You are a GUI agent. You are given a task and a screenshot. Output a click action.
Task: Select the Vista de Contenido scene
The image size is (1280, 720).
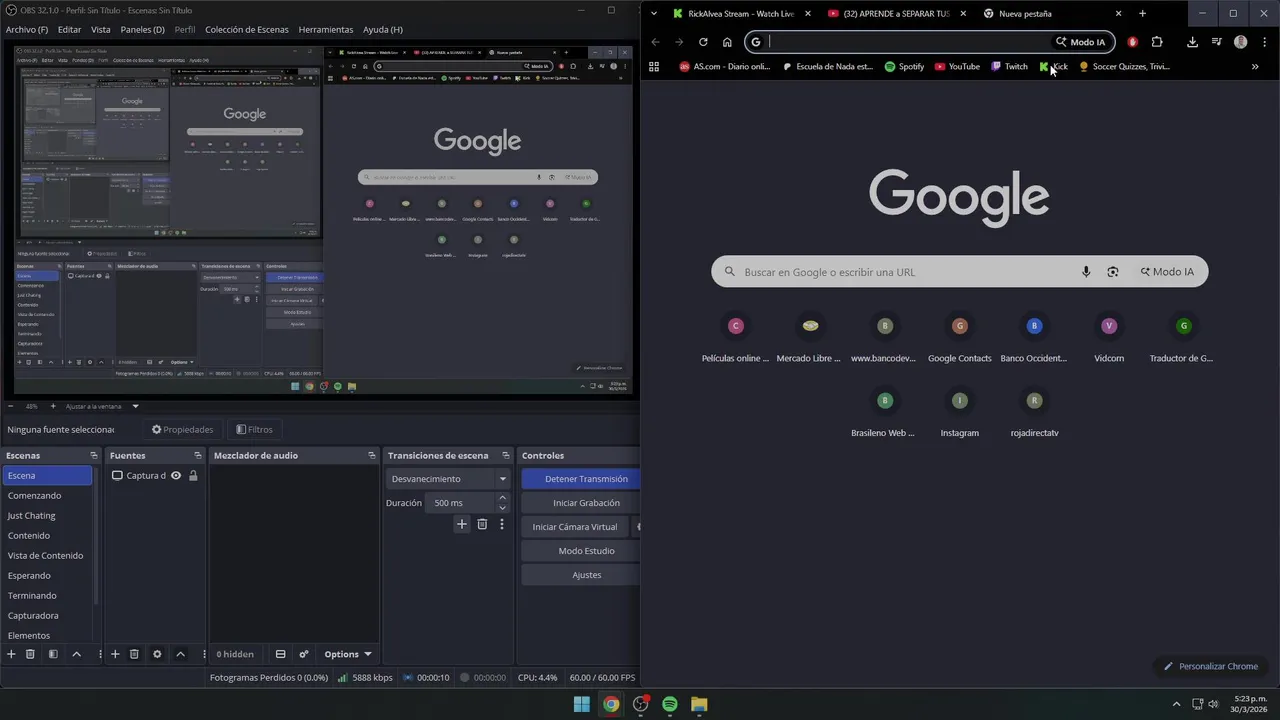pos(48,556)
